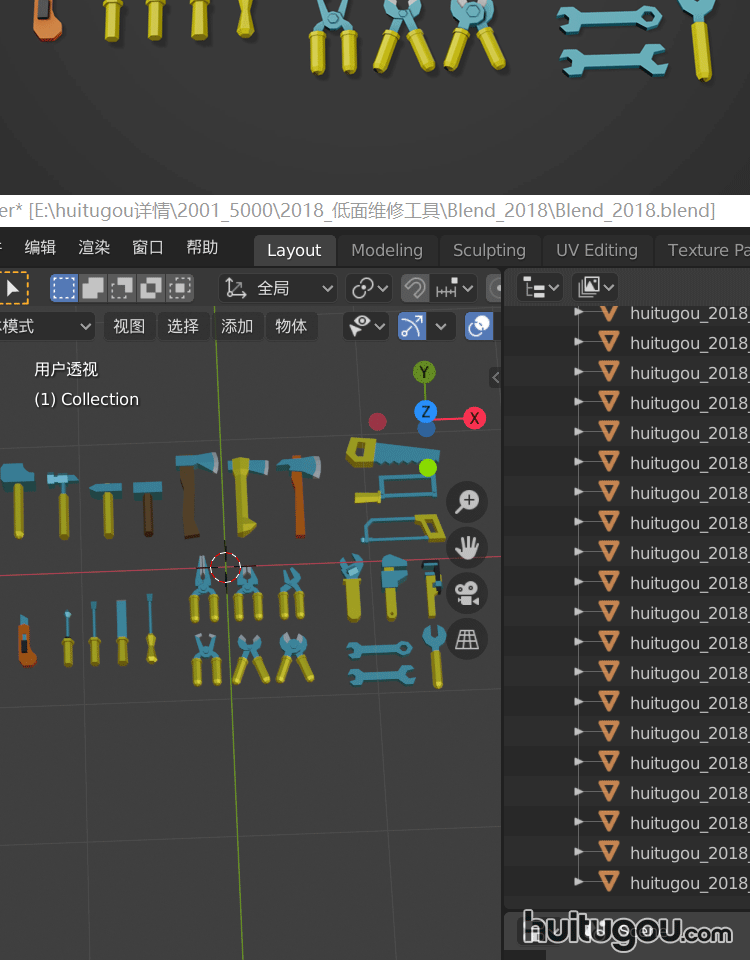This screenshot has height=960, width=750.
Task: Click the red X axis gizmo circle
Action: 474,418
